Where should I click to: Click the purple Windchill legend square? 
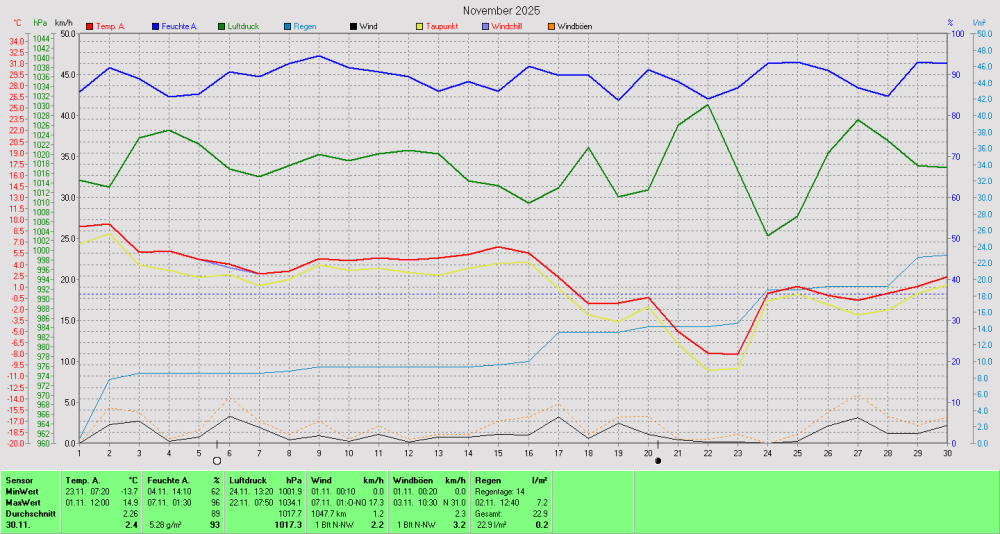485,26
